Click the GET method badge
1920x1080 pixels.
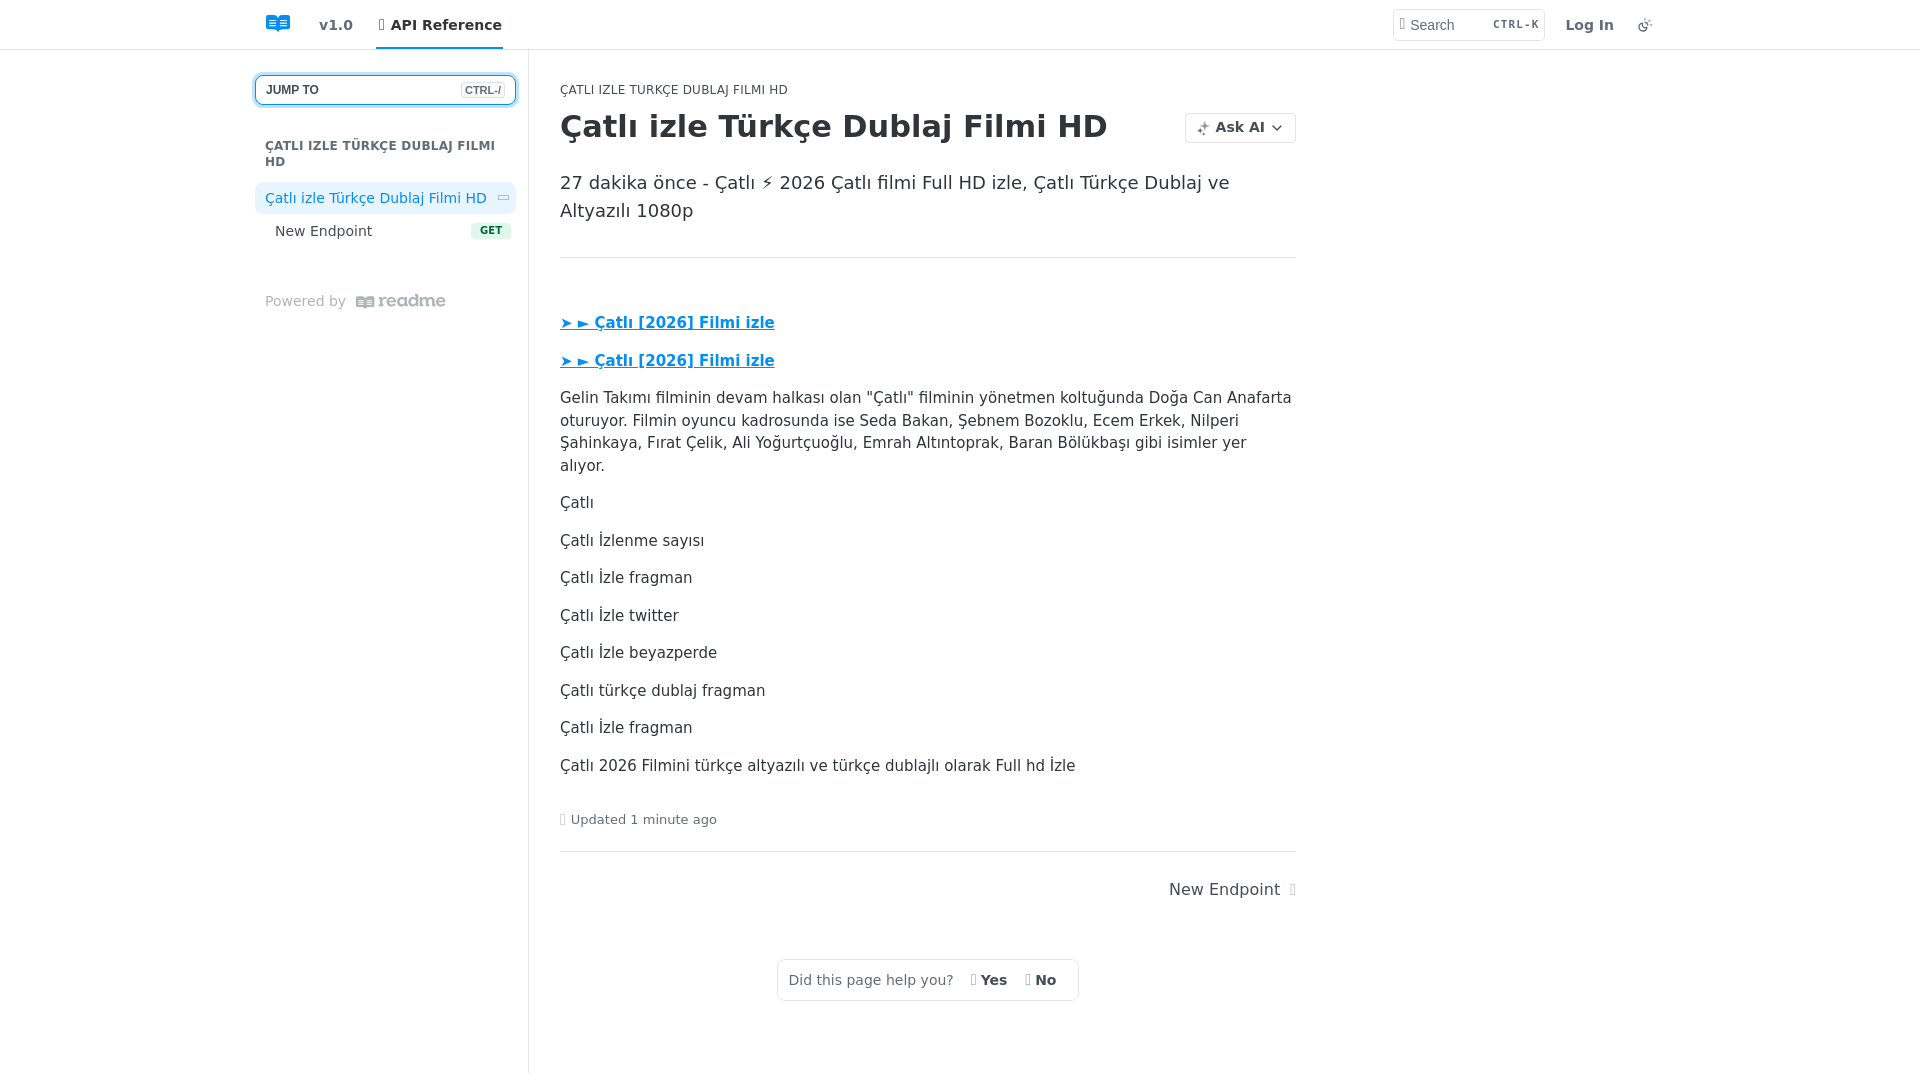point(491,231)
